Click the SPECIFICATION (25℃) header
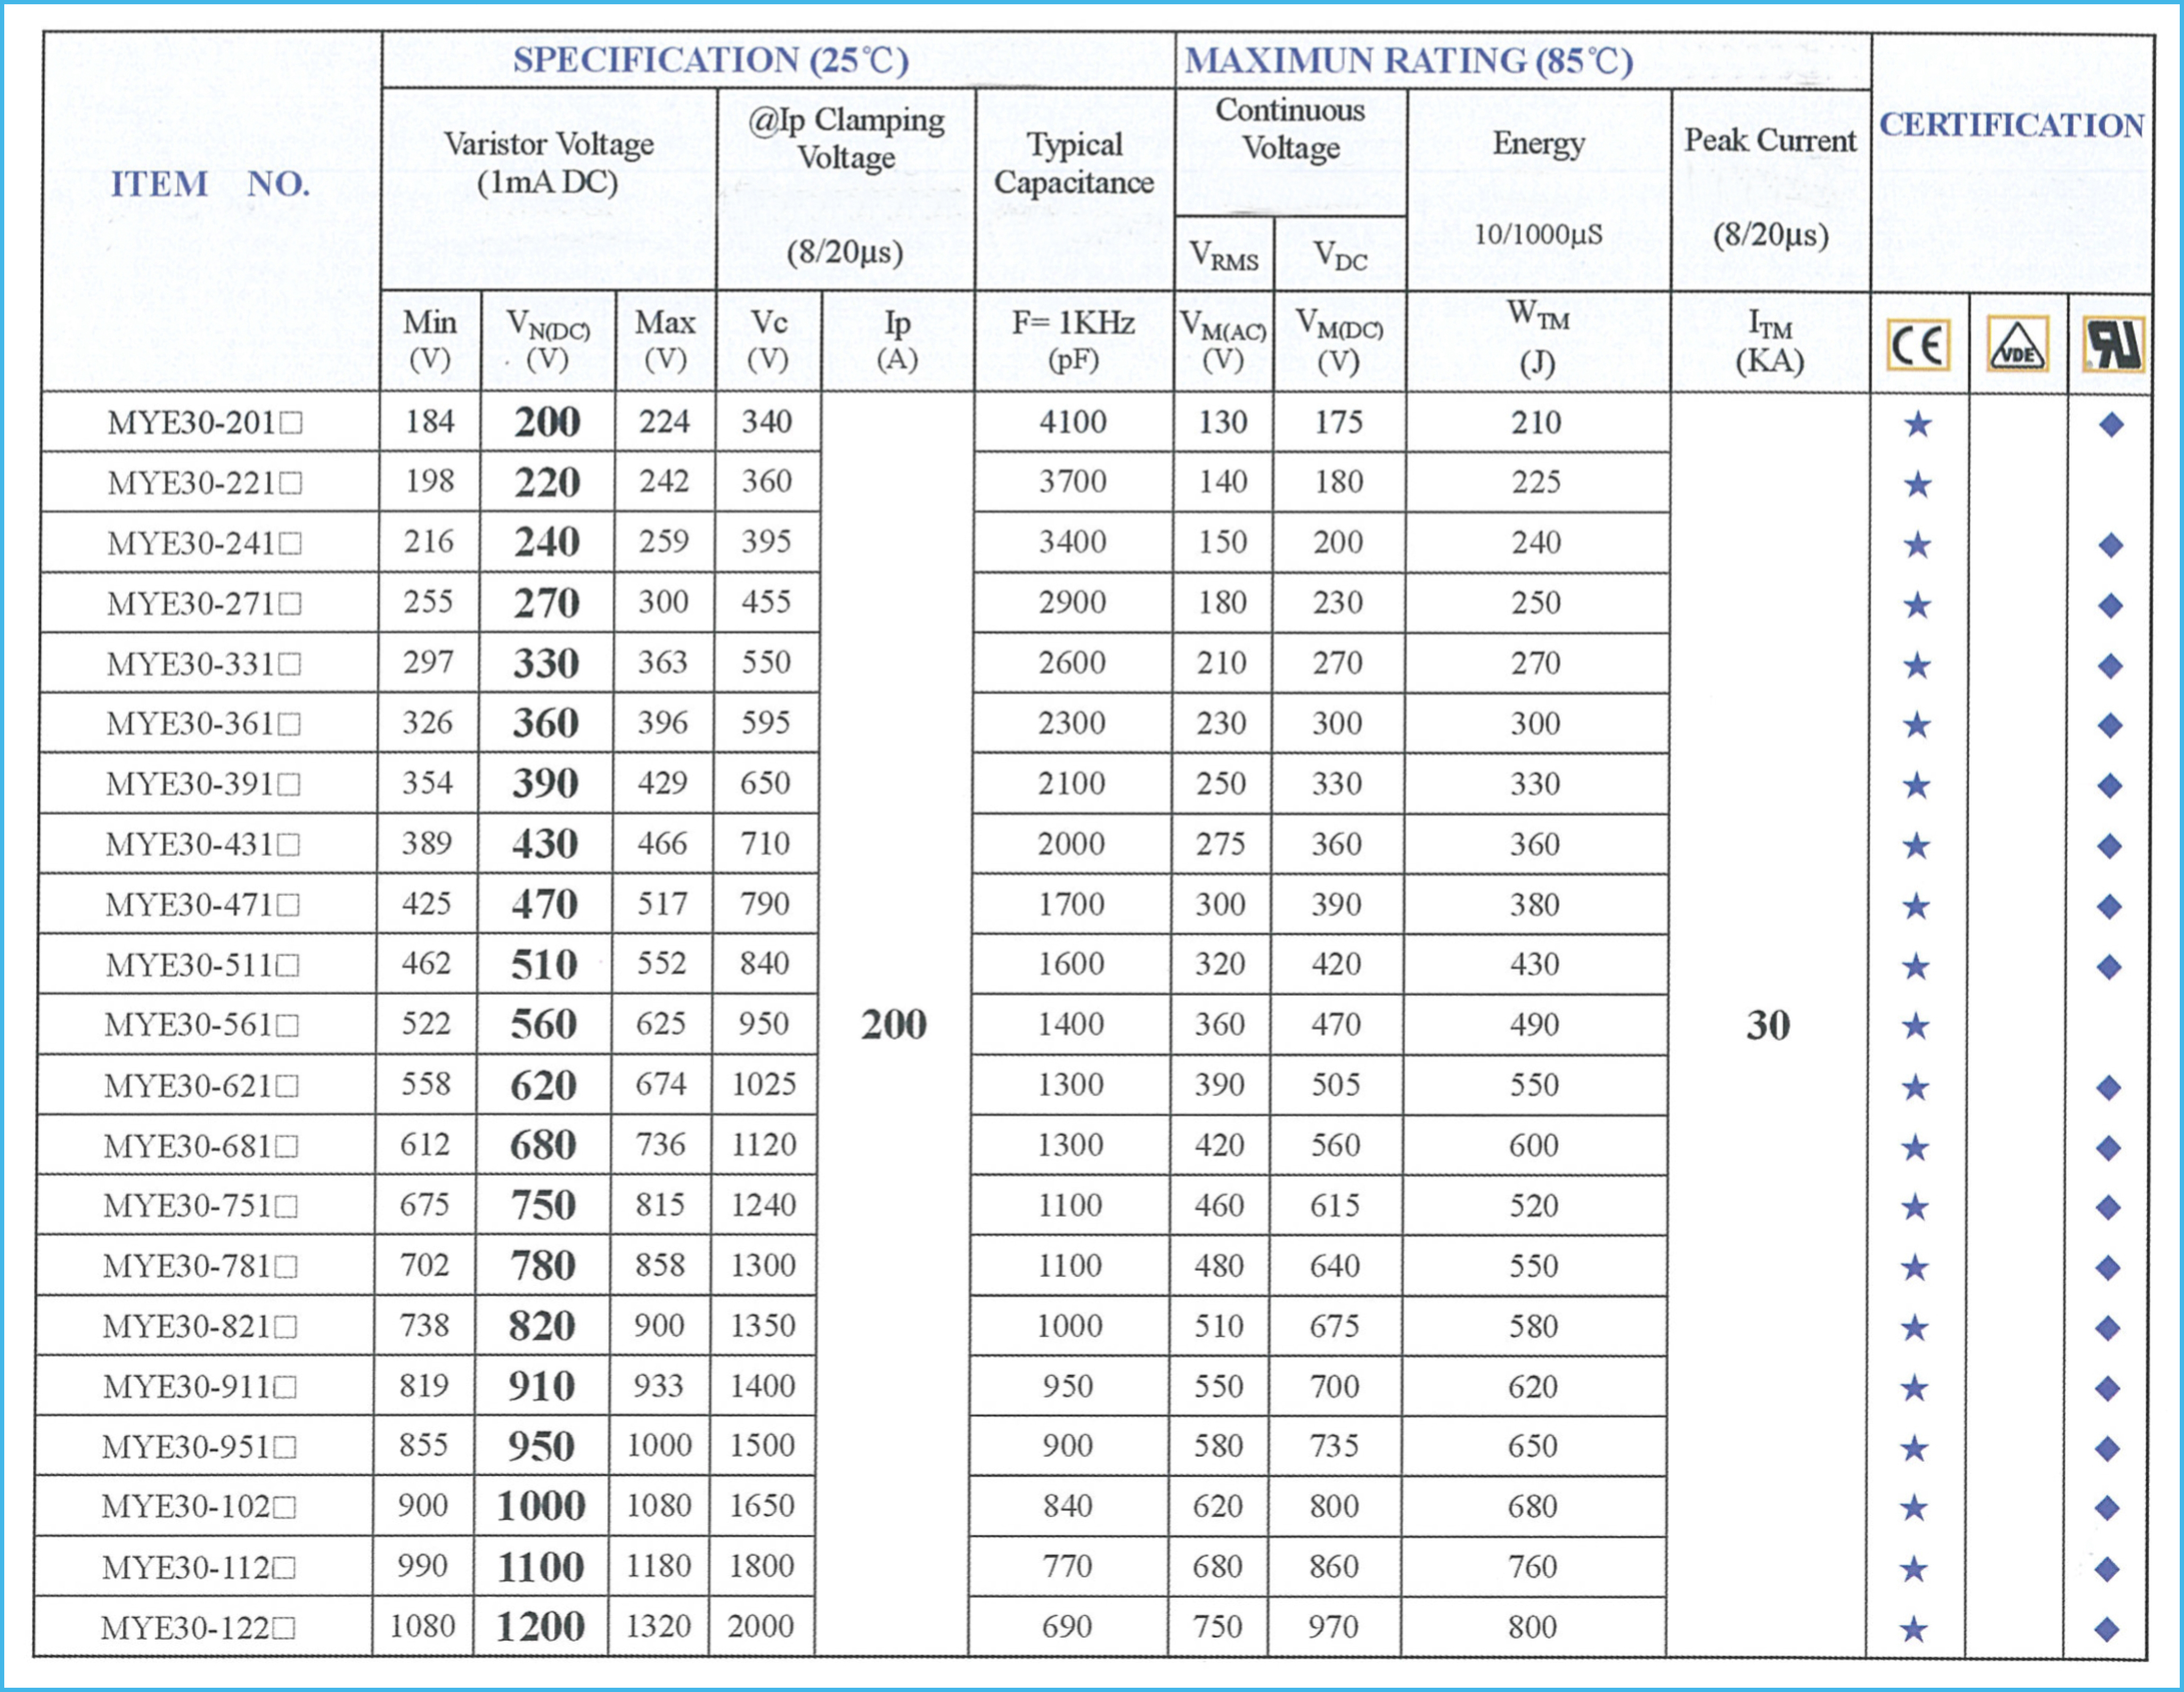2184x1692 pixels. 710,60
